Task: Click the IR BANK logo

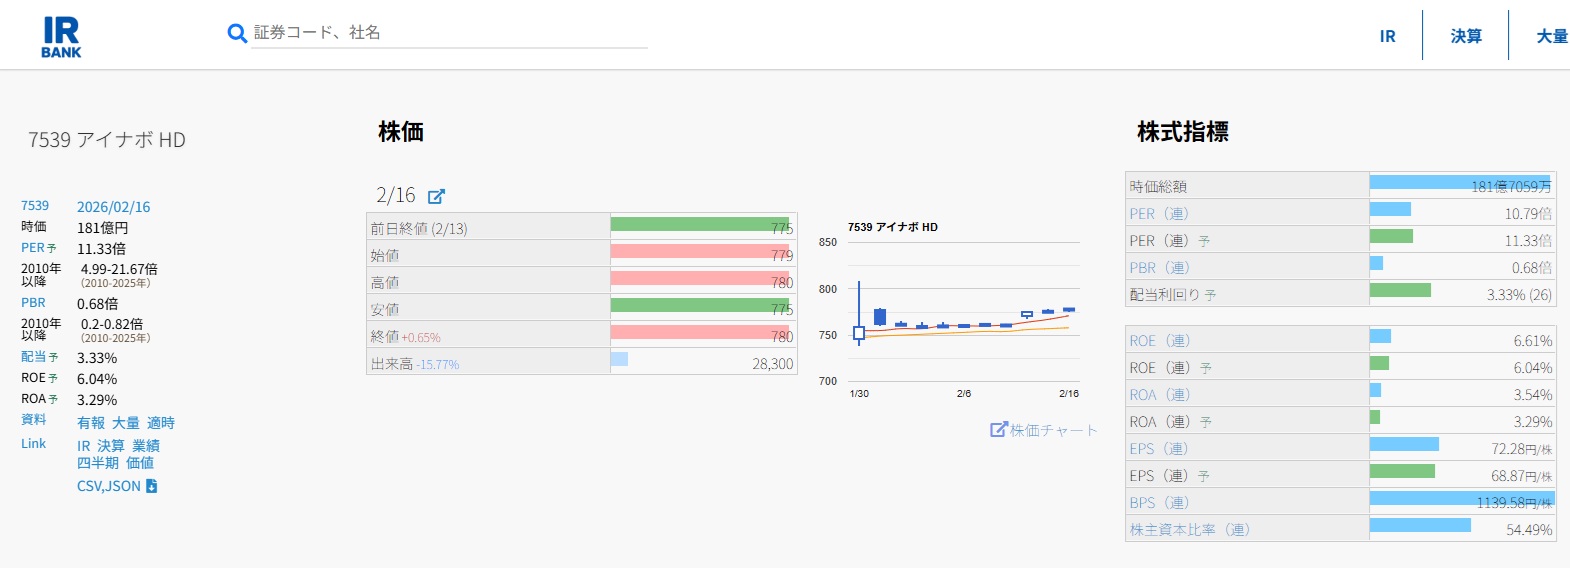Action: pyautogui.click(x=61, y=37)
